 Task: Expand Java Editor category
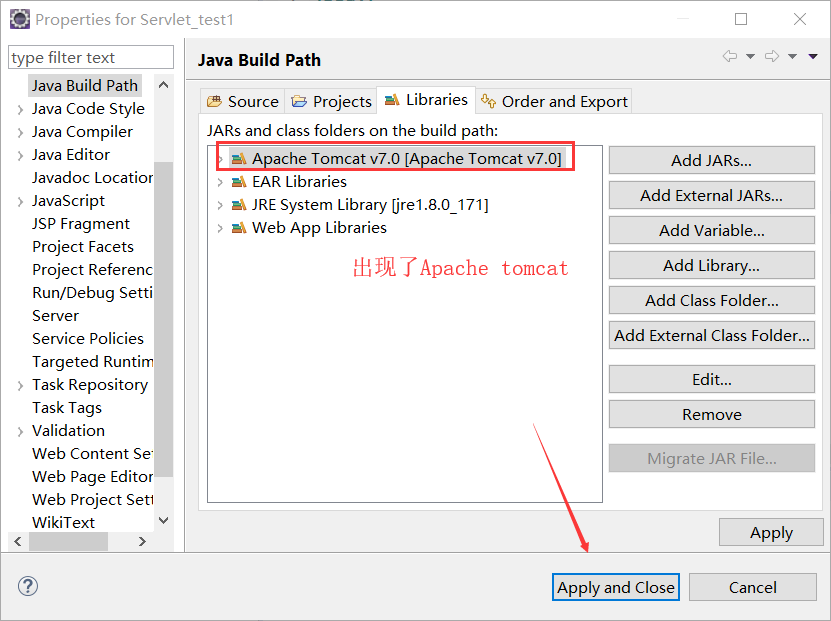coord(20,156)
